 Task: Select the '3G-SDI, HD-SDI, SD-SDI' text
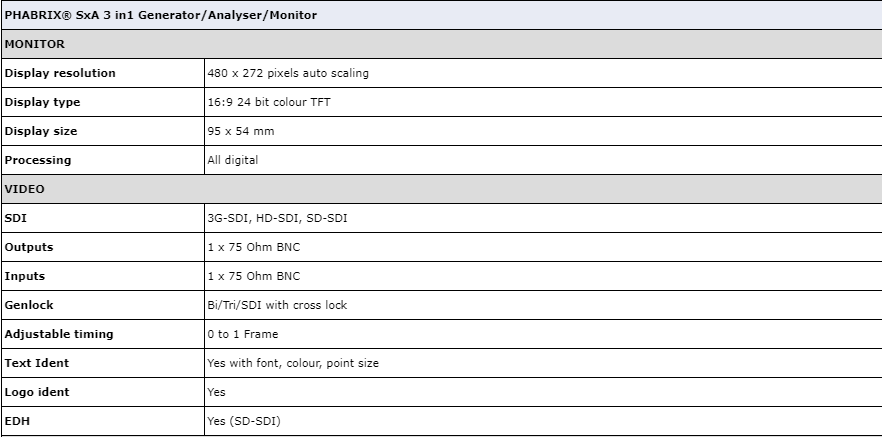coord(276,218)
